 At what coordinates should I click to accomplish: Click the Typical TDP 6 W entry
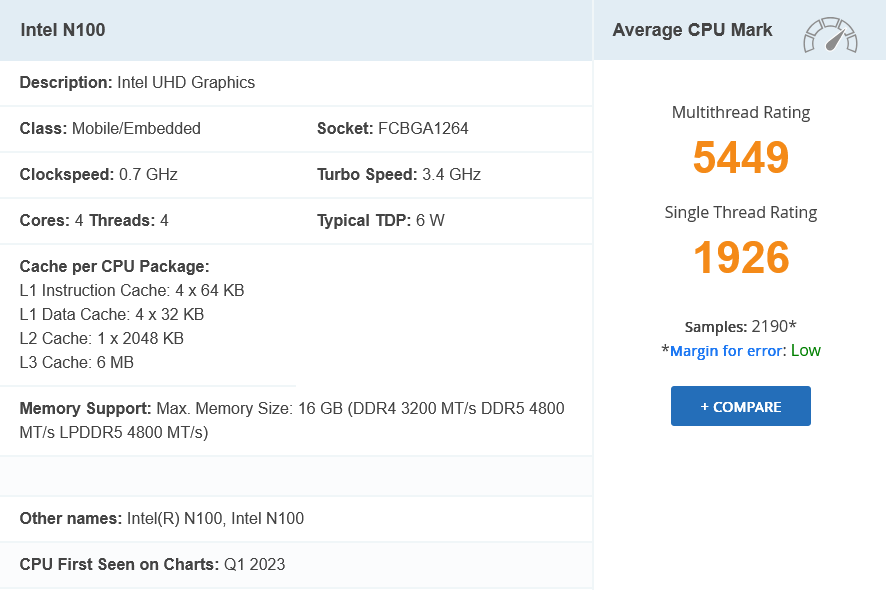click(x=381, y=220)
